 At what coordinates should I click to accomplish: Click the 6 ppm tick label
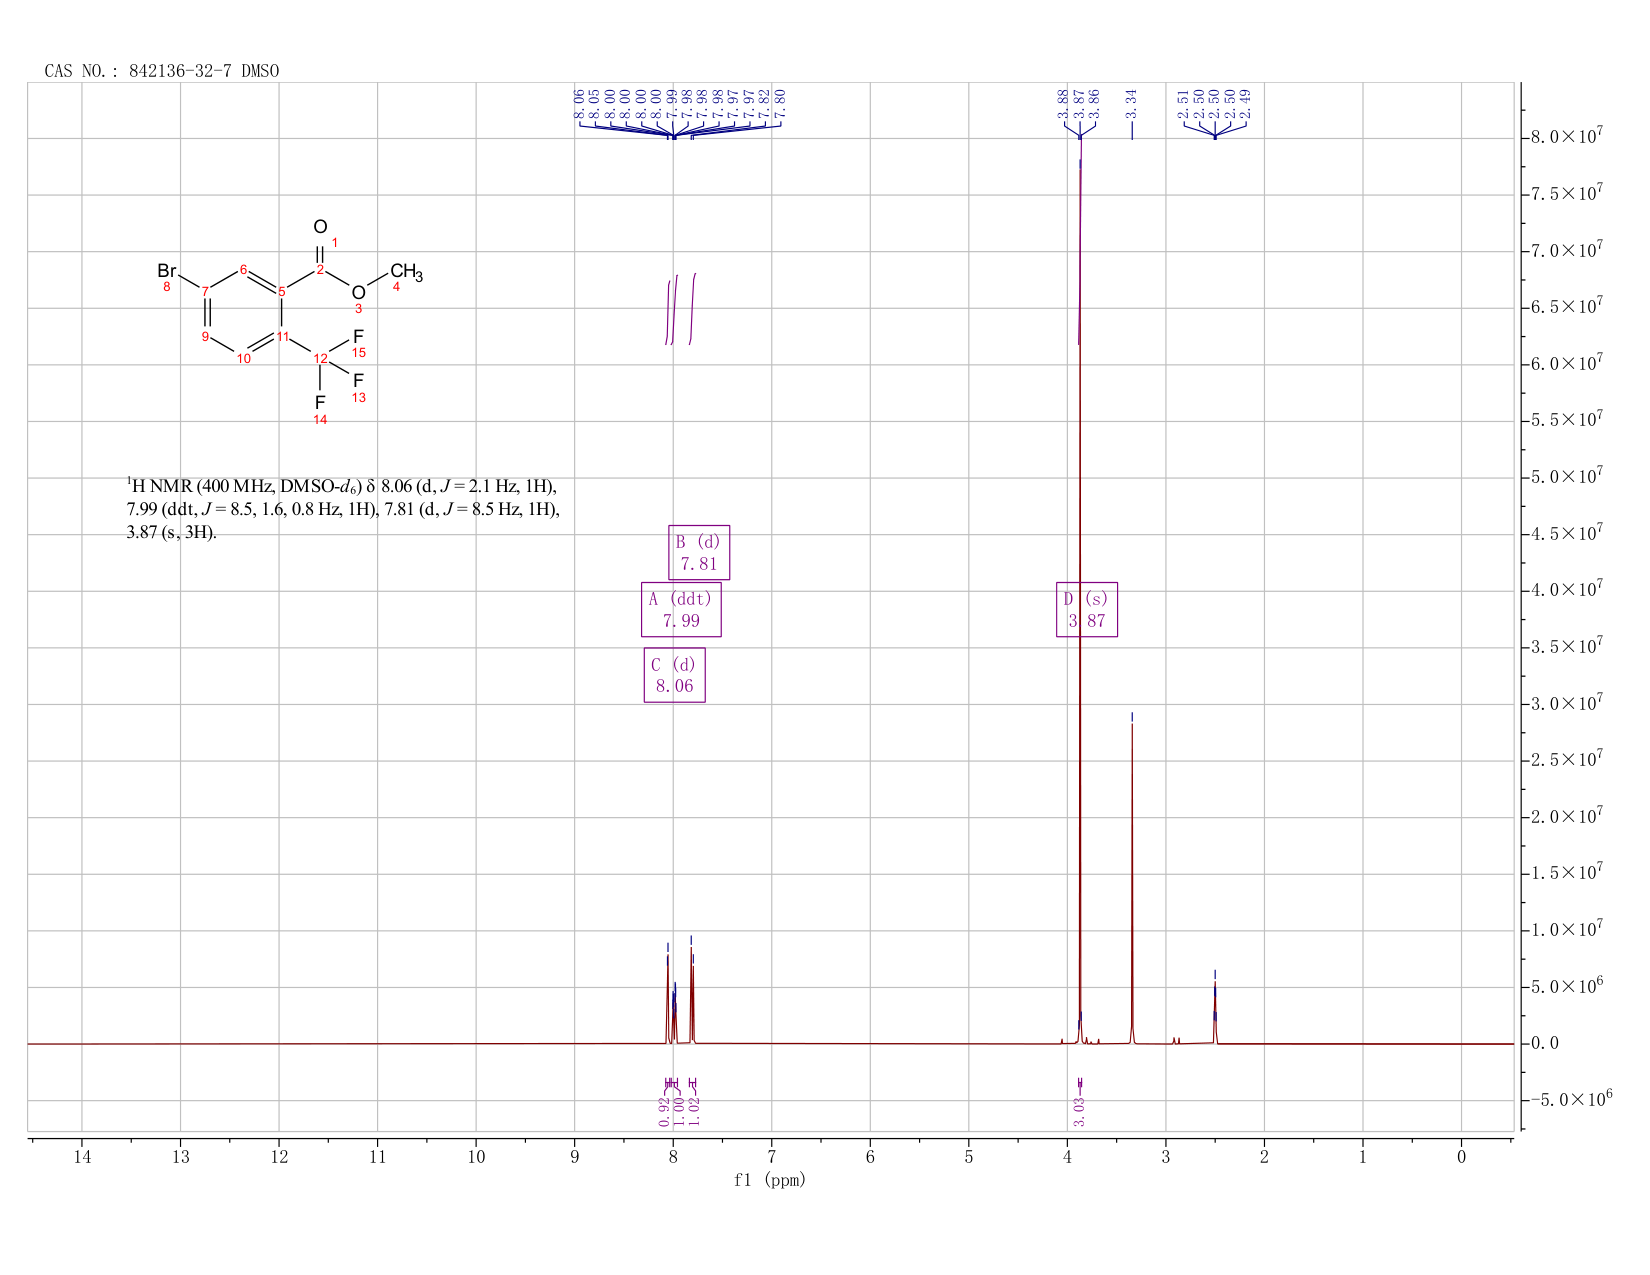(870, 1157)
